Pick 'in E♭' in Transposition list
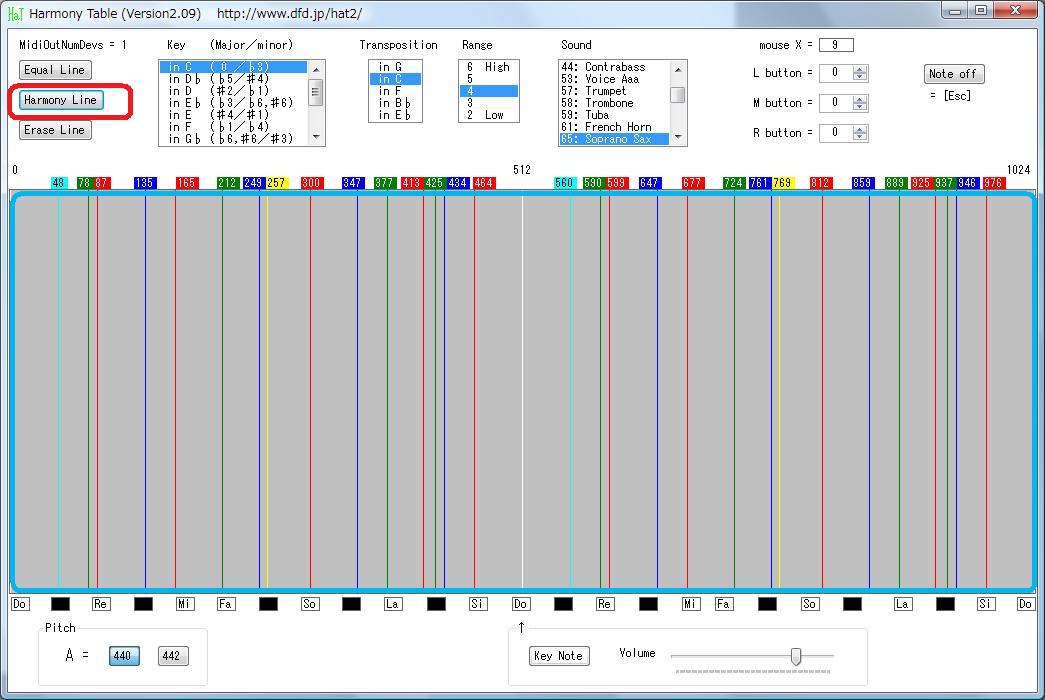1045x700 pixels. click(395, 115)
